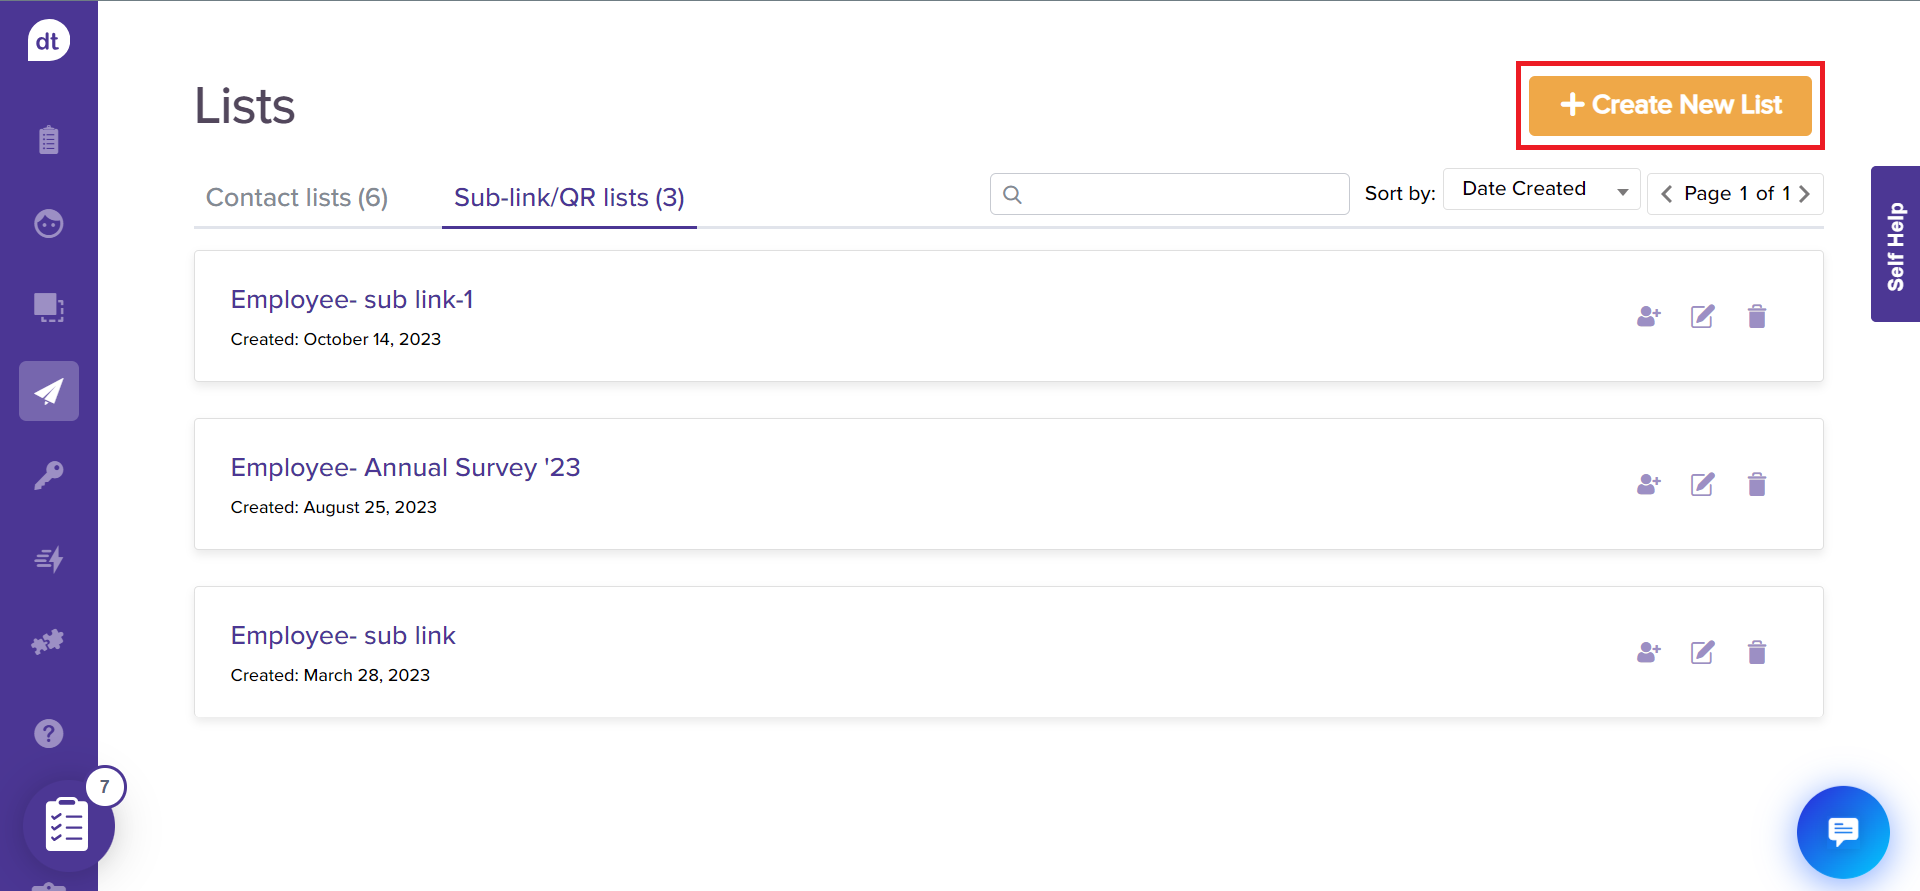Edit the Employee- Annual Survey '23 list
Viewport: 1920px width, 891px height.
[x=1702, y=485]
